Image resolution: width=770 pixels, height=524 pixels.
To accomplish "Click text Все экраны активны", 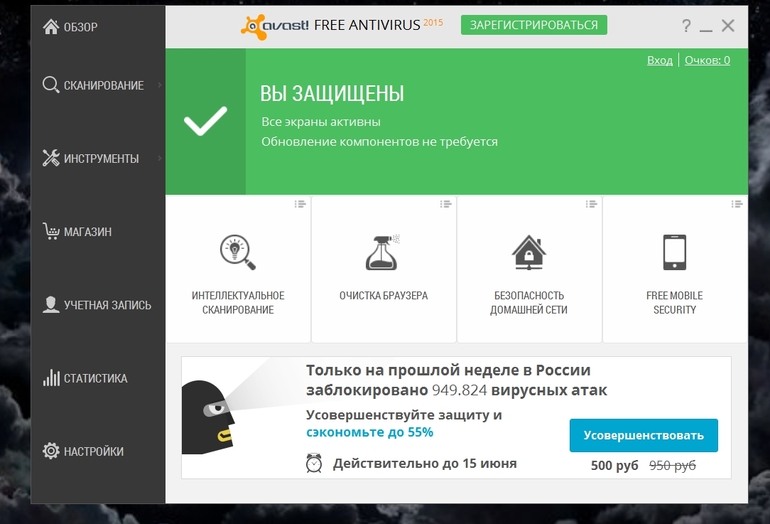I will (x=321, y=122).
